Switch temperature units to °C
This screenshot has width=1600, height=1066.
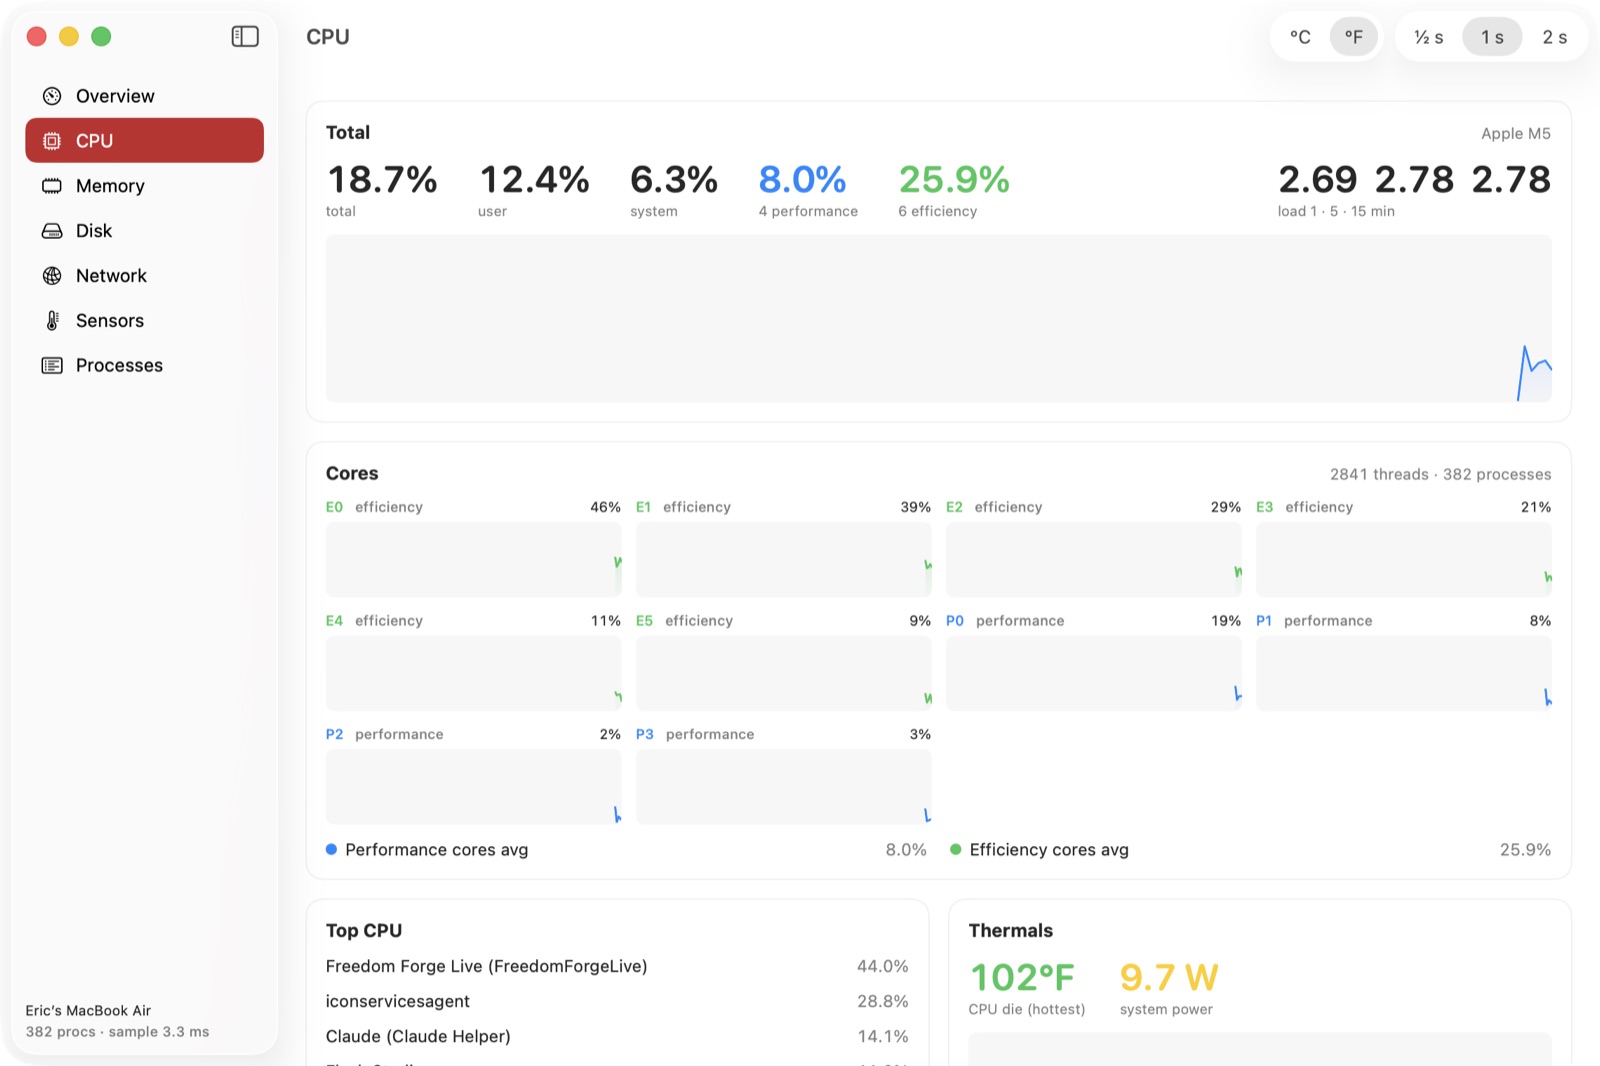tap(1300, 37)
